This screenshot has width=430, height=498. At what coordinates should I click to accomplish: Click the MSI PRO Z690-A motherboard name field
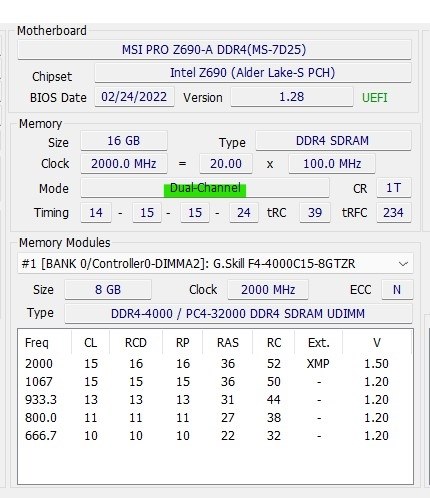(214, 50)
